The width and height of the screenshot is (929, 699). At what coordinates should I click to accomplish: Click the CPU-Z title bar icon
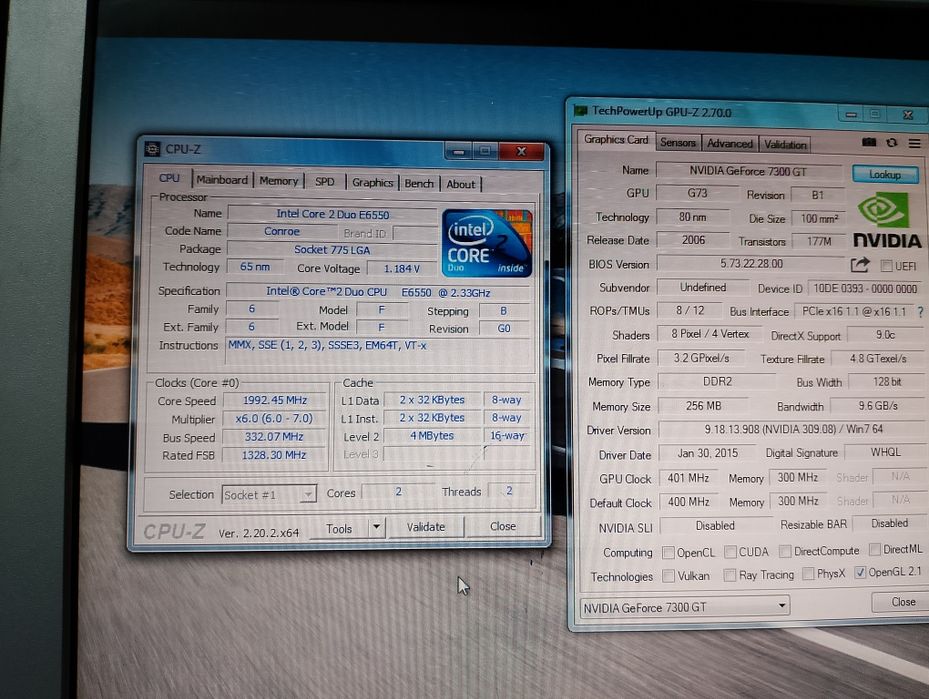[x=153, y=149]
